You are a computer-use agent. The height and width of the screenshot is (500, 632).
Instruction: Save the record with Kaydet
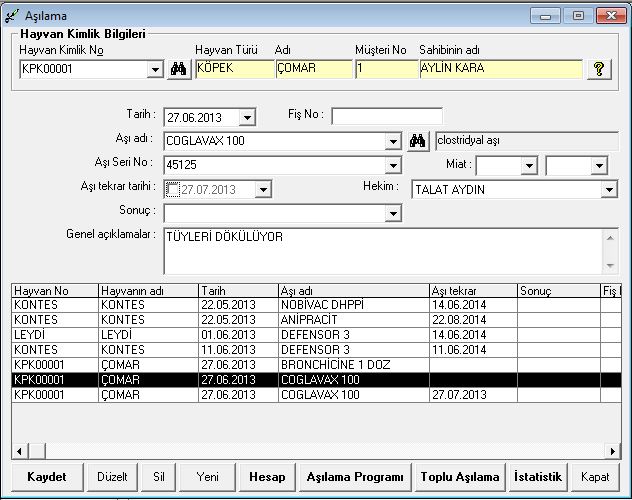[x=47, y=477]
